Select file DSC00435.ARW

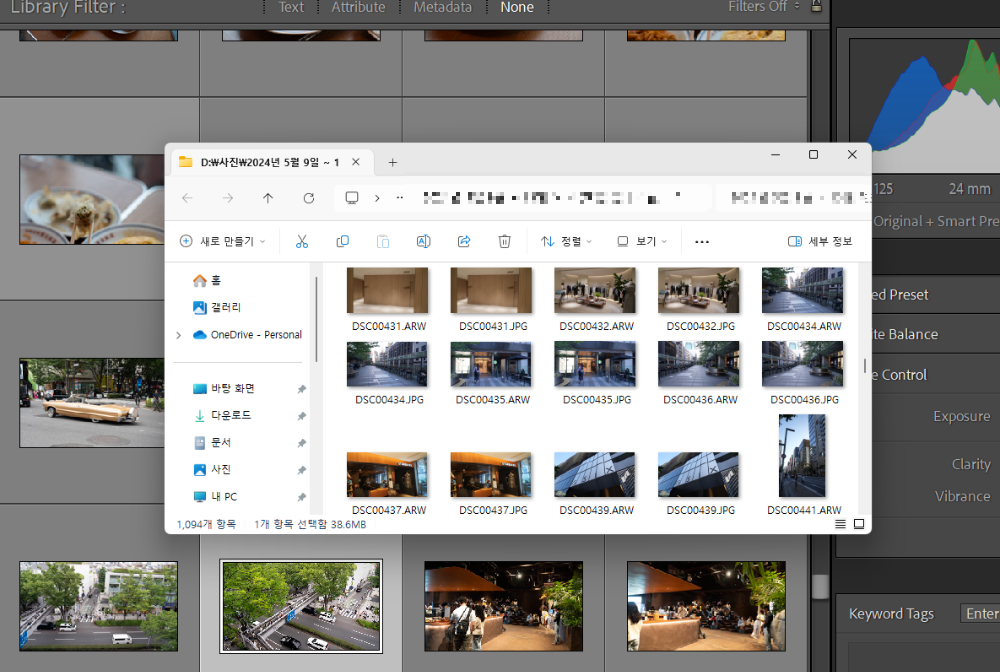tap(492, 373)
